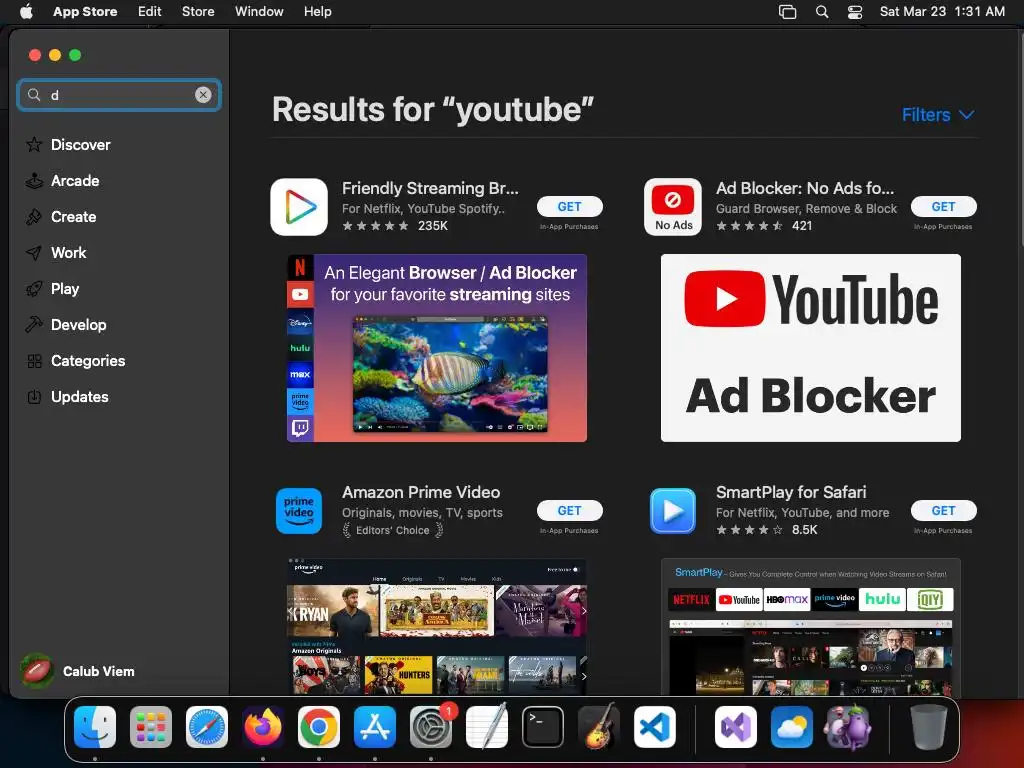
Task: Open the Help menu
Action: 317,12
